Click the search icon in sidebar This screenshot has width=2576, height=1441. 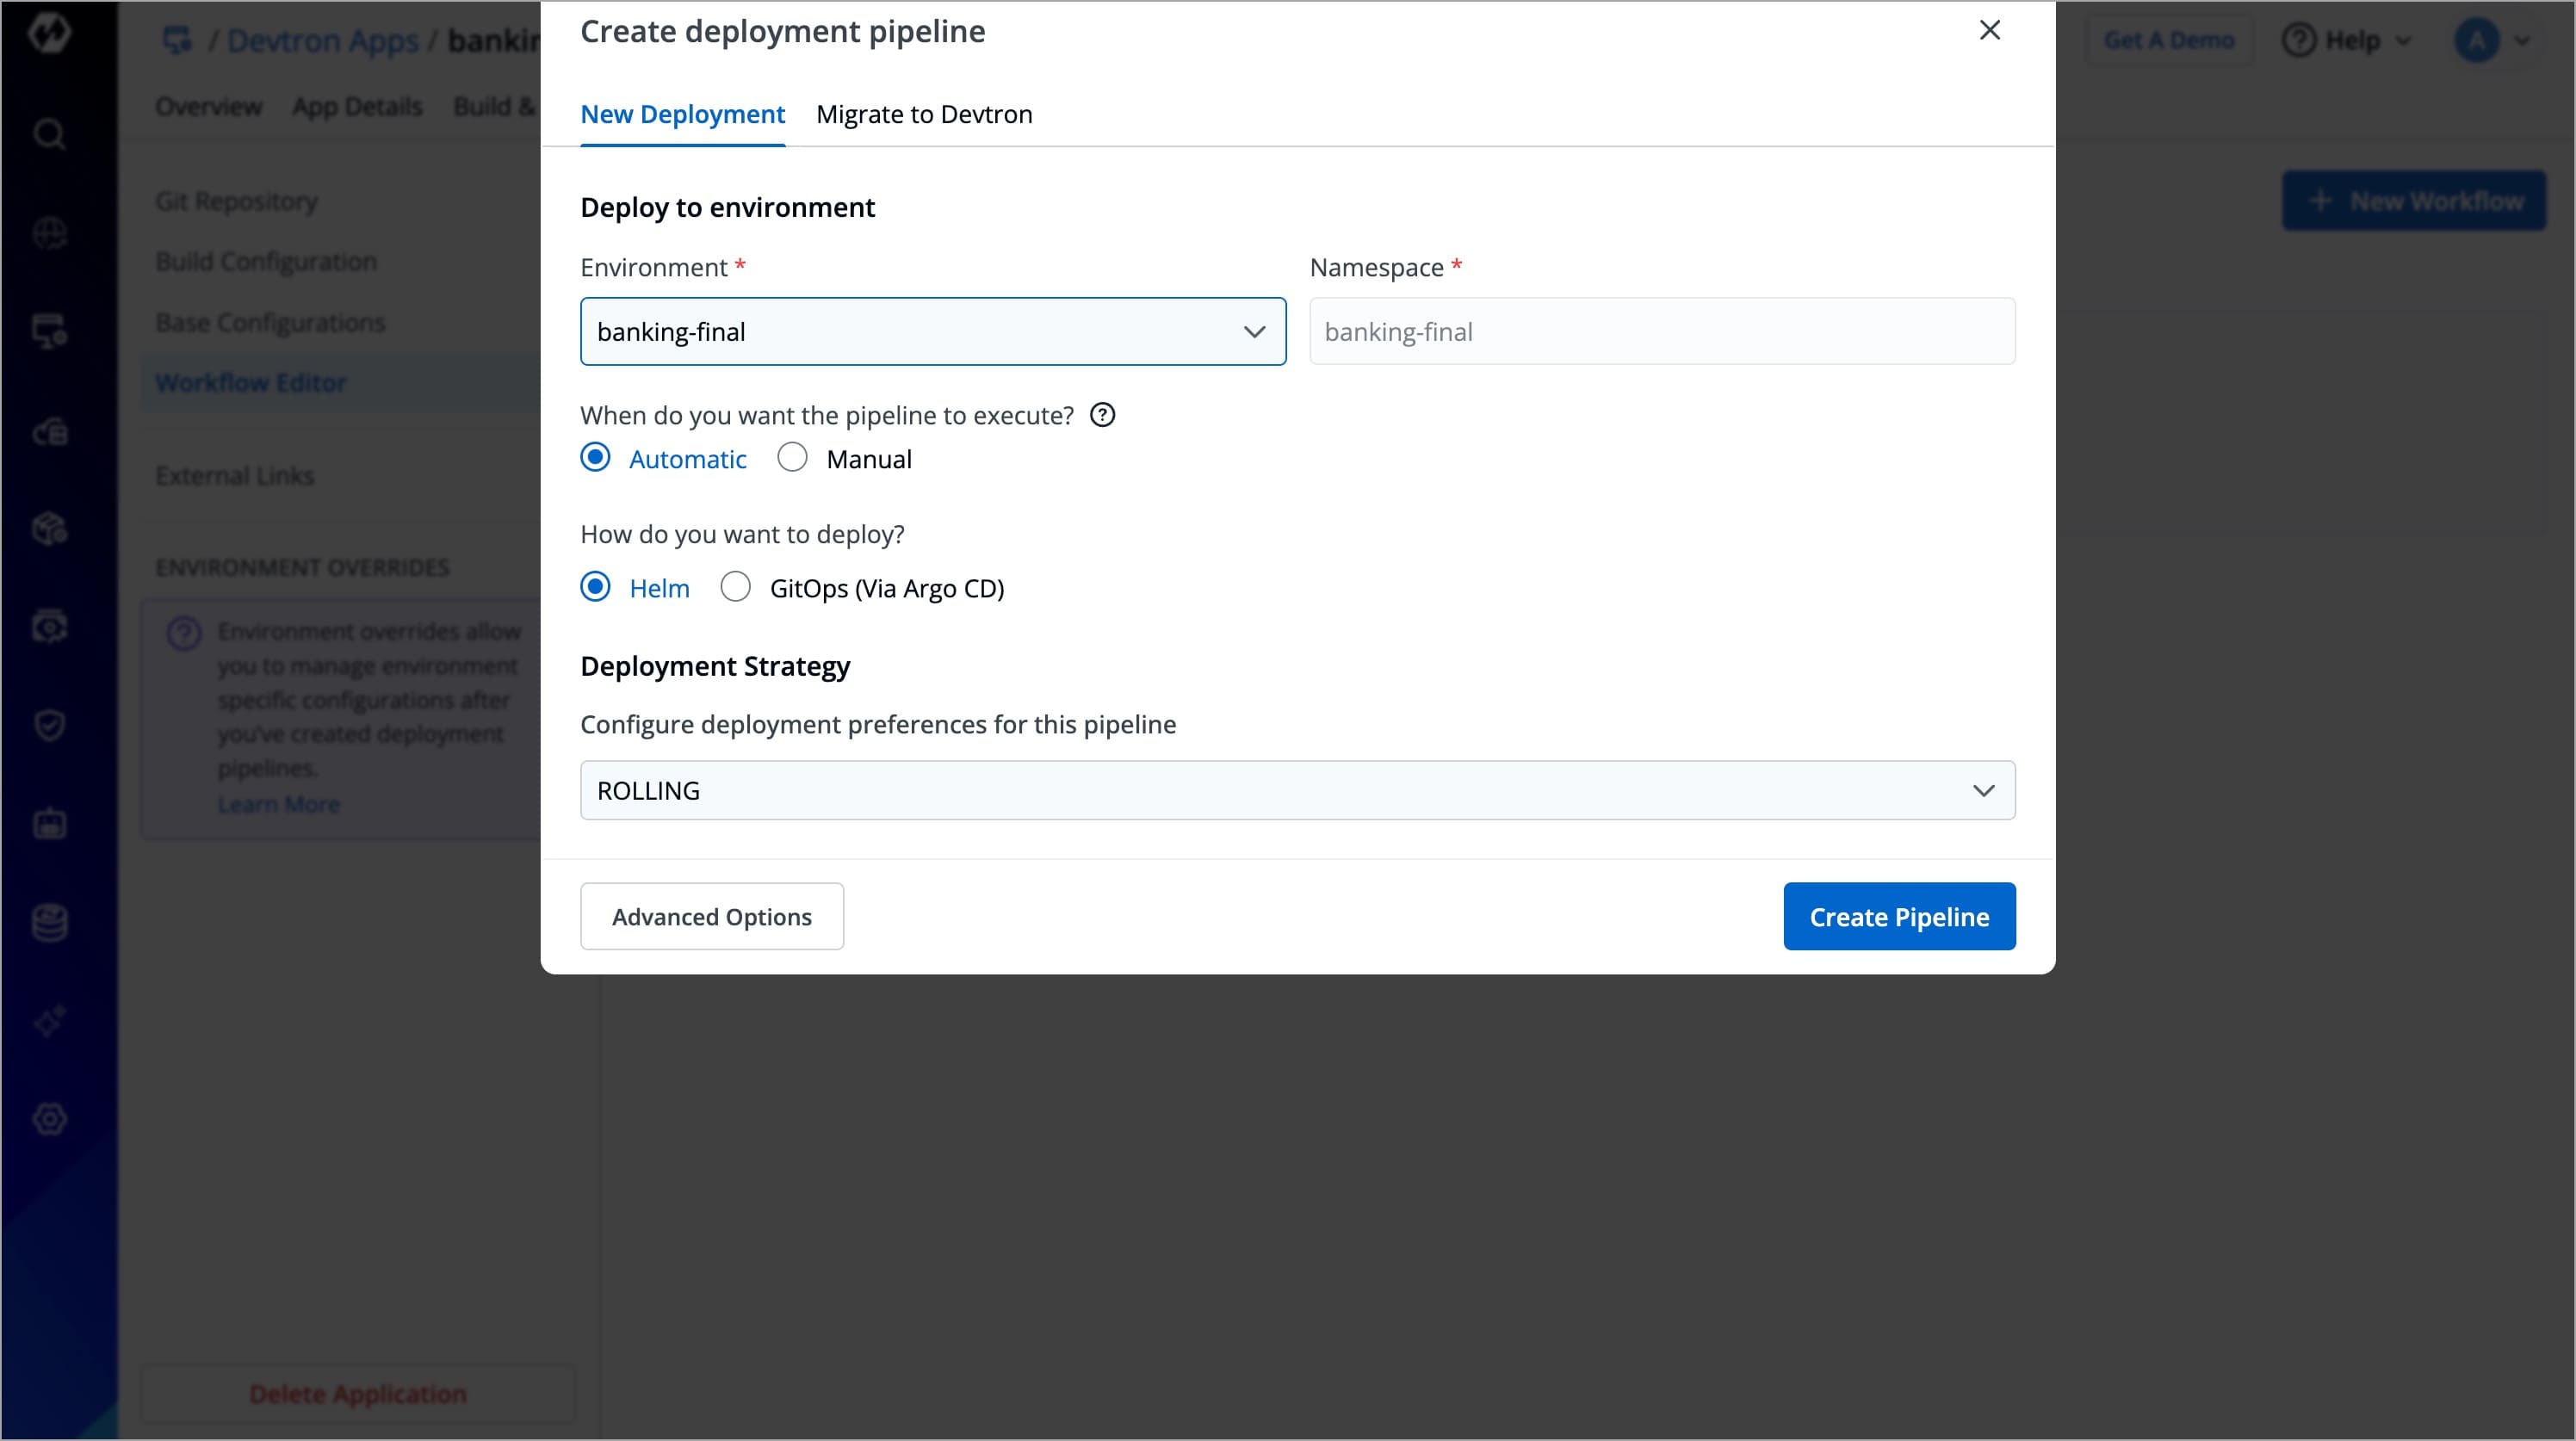(49, 133)
